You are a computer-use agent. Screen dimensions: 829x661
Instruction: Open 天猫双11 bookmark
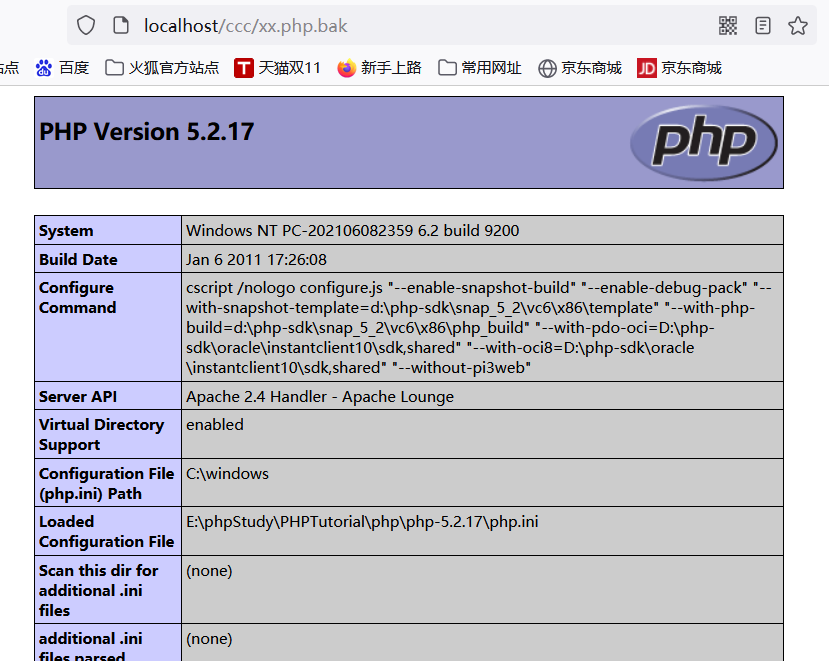[278, 68]
